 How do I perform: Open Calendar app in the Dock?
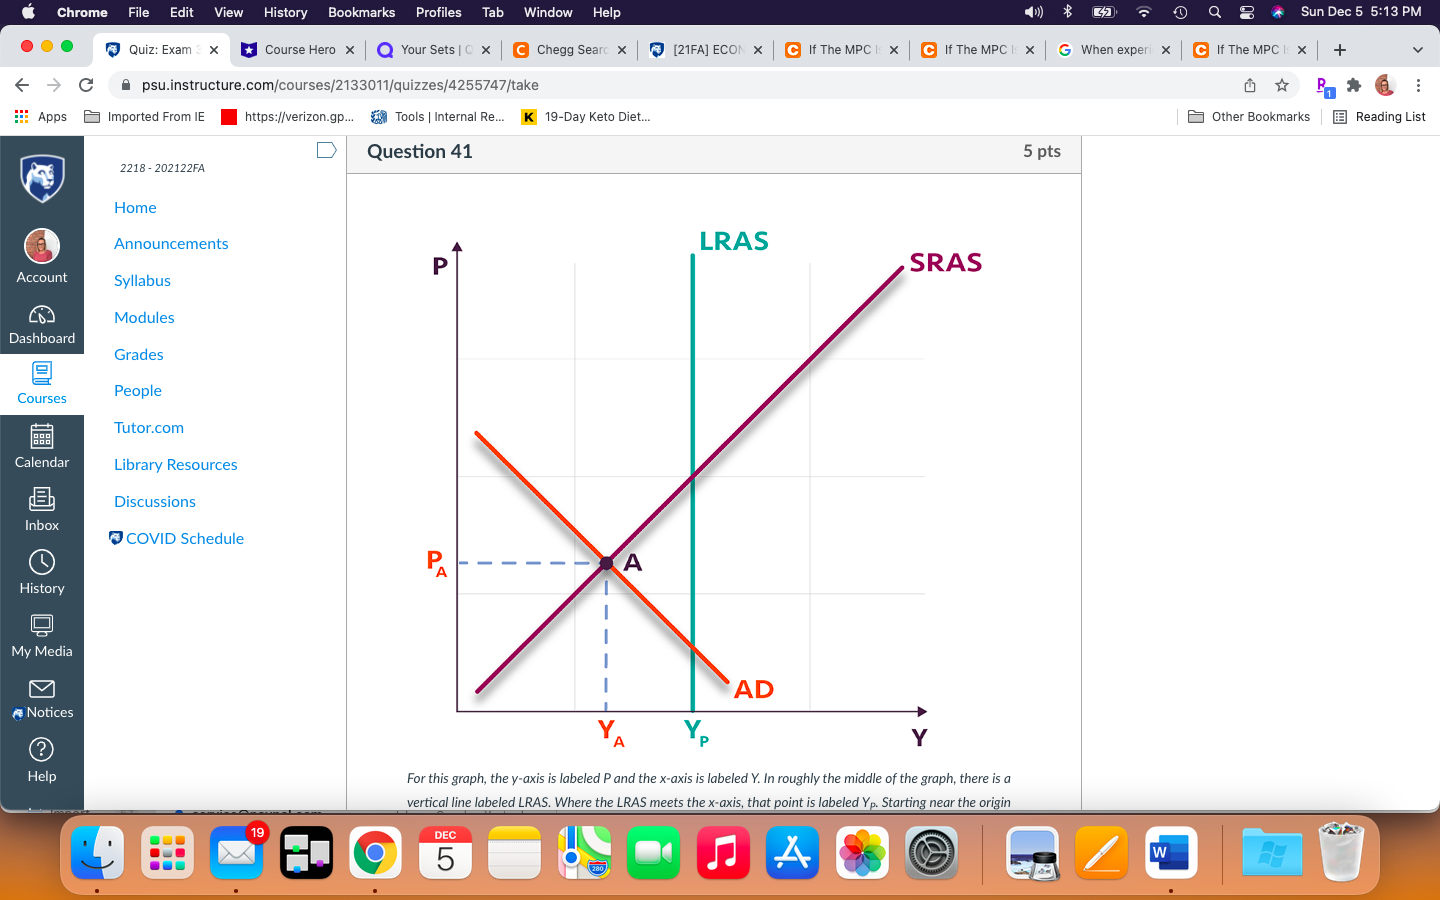tap(445, 853)
